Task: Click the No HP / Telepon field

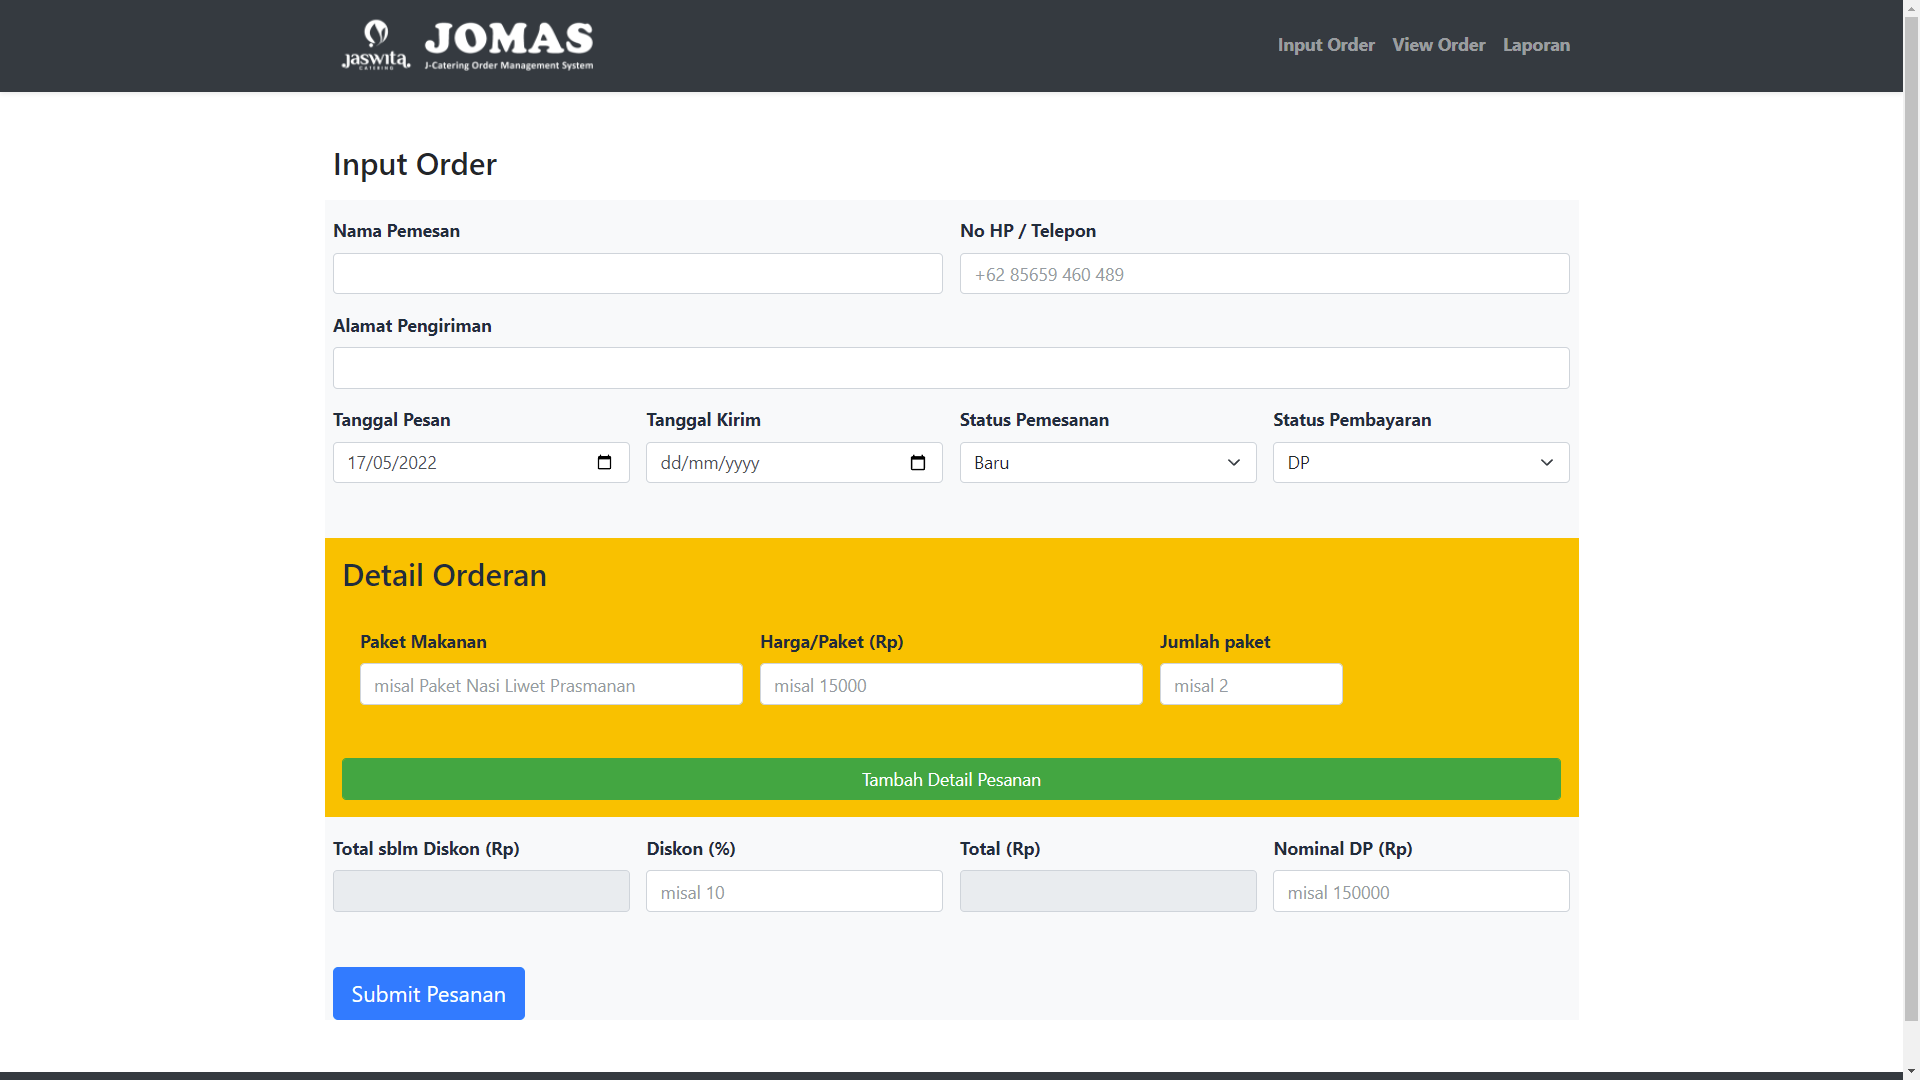Action: click(x=1264, y=274)
